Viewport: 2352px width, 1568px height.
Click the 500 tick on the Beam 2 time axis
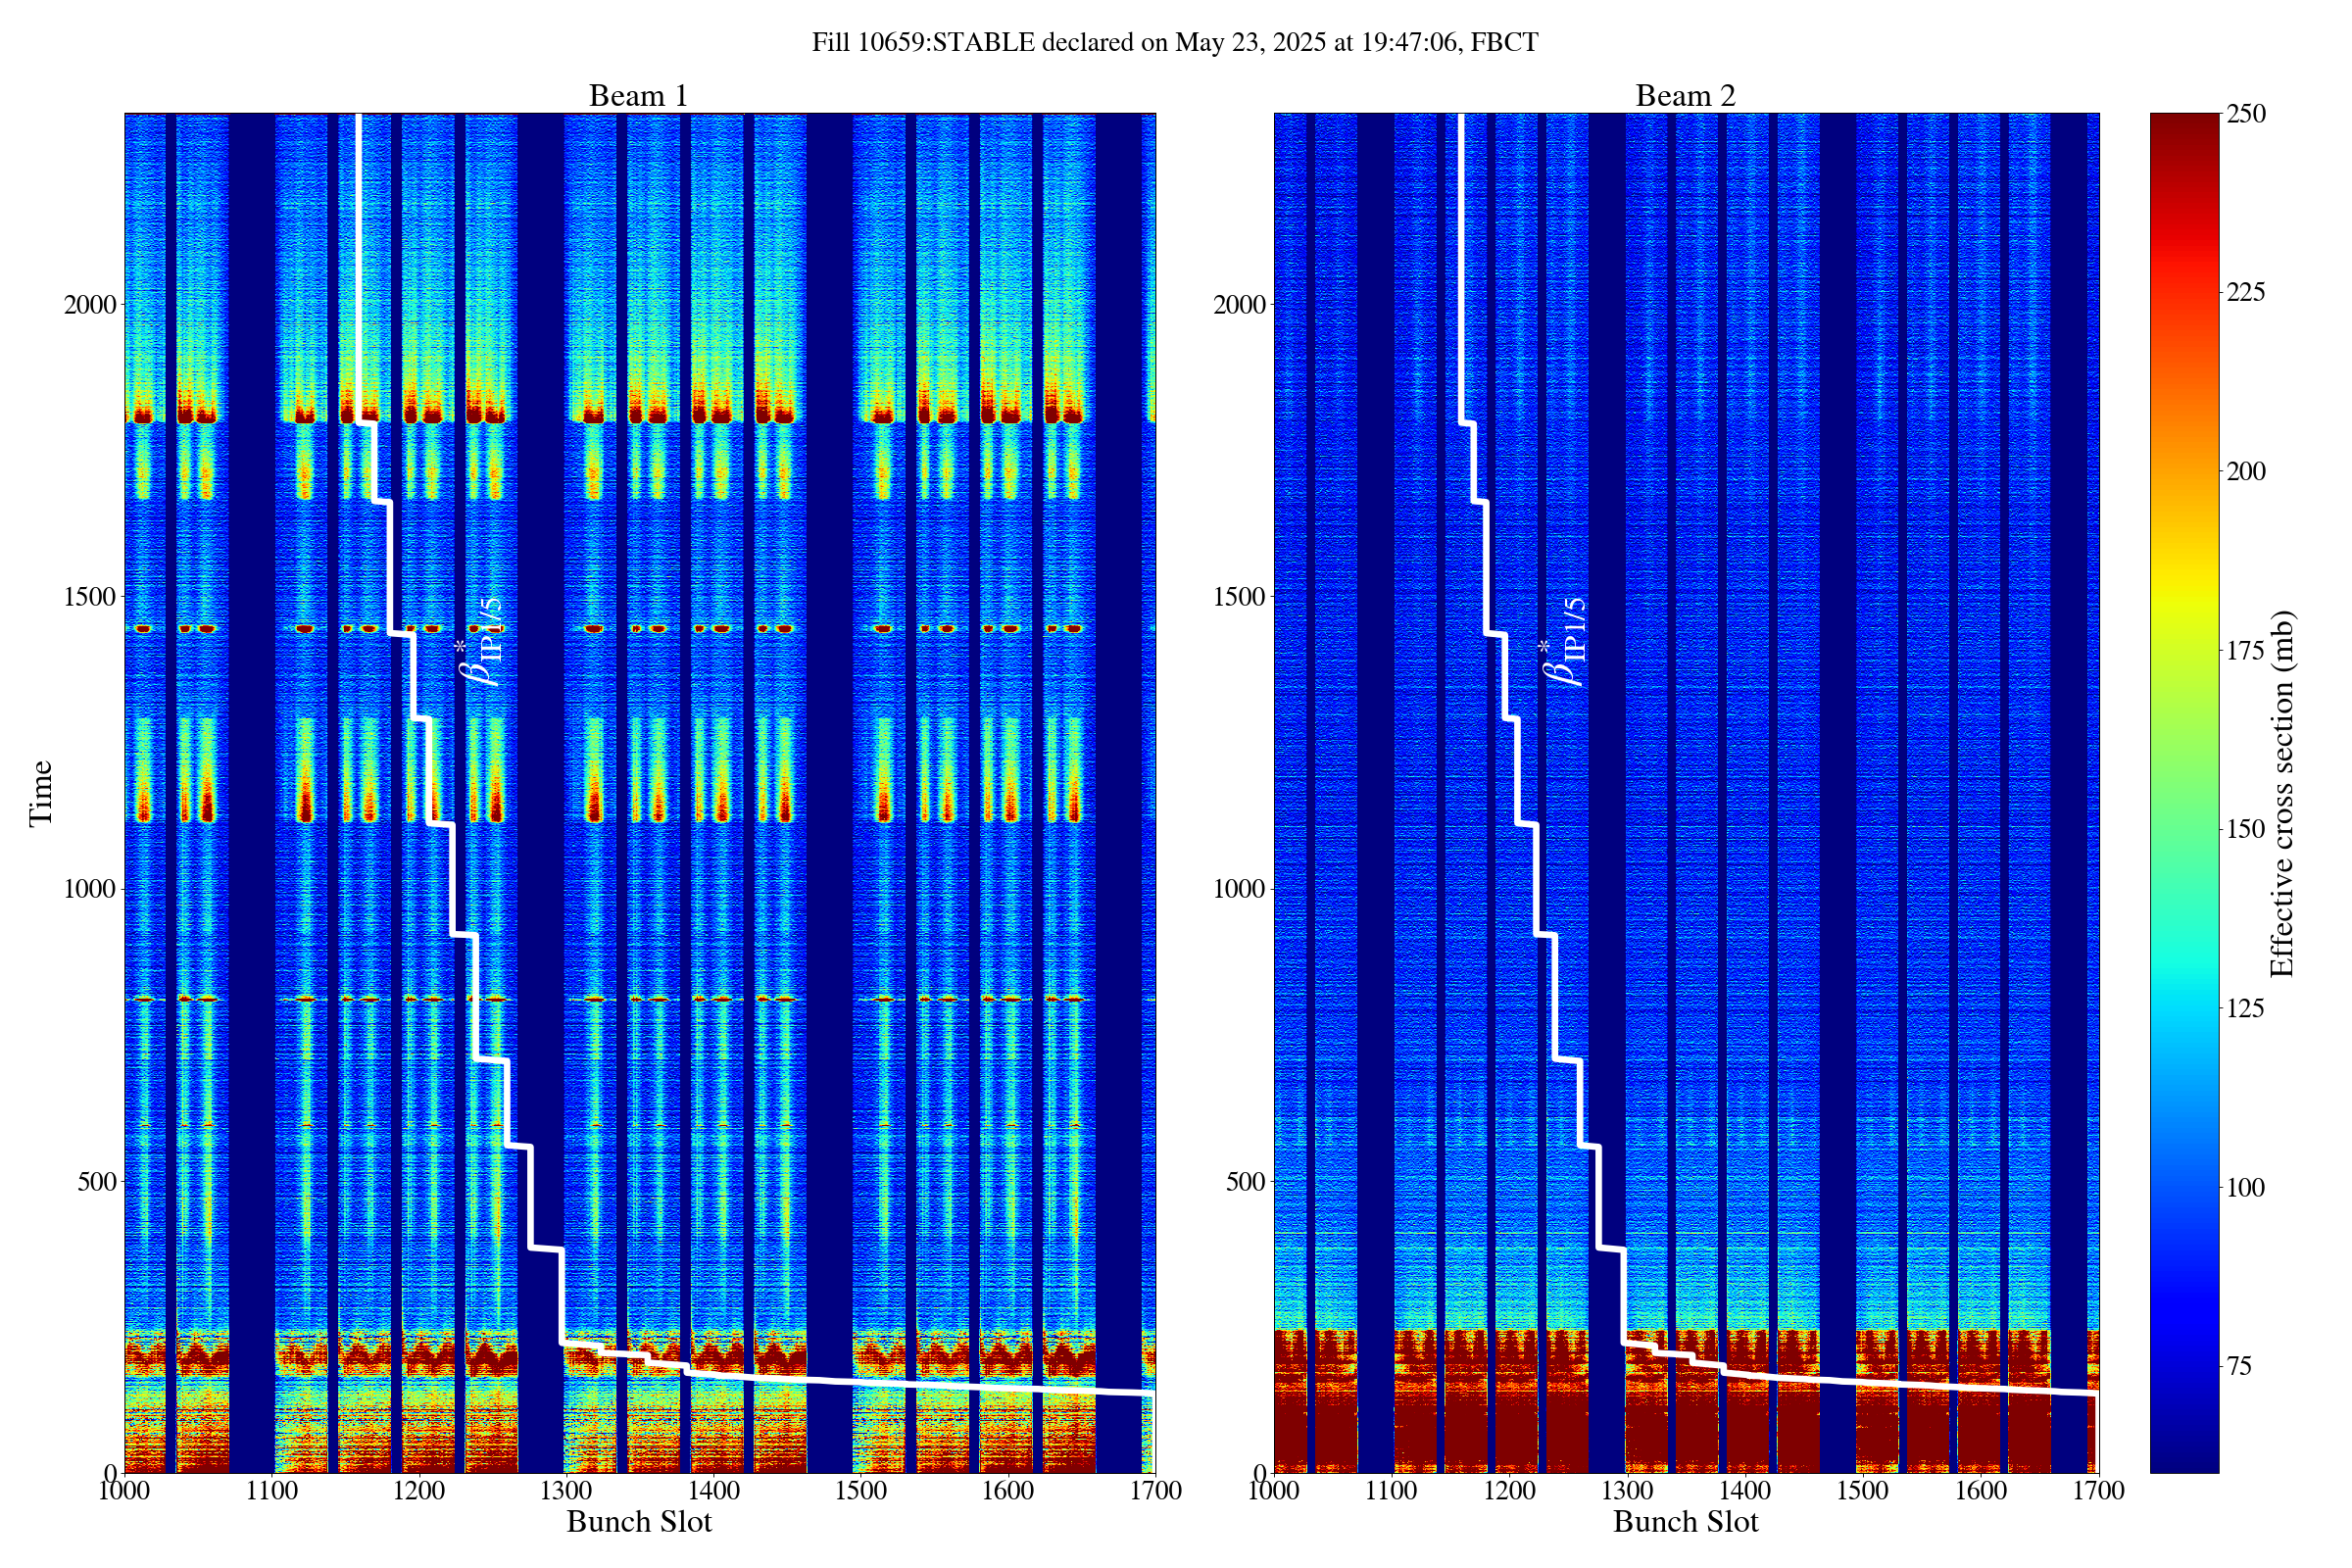(1245, 1182)
